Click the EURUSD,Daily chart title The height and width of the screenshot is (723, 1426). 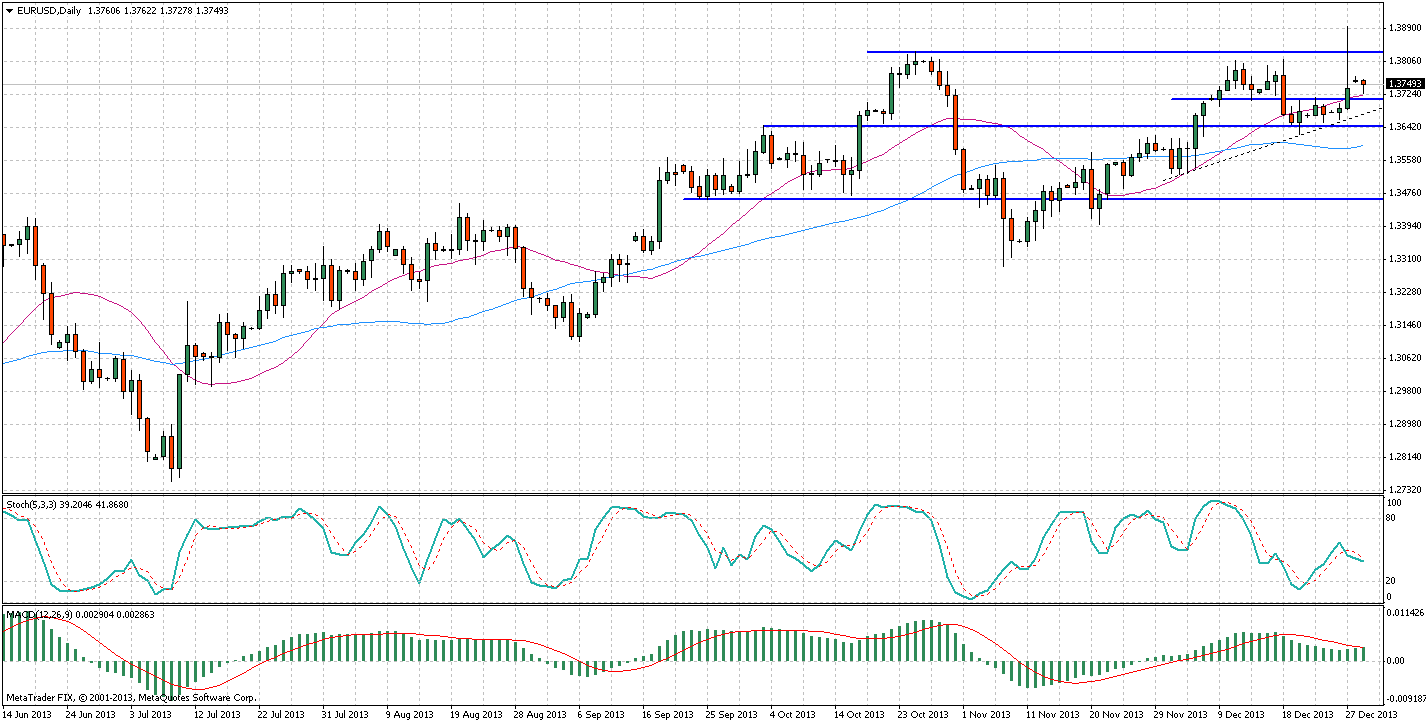tap(49, 8)
